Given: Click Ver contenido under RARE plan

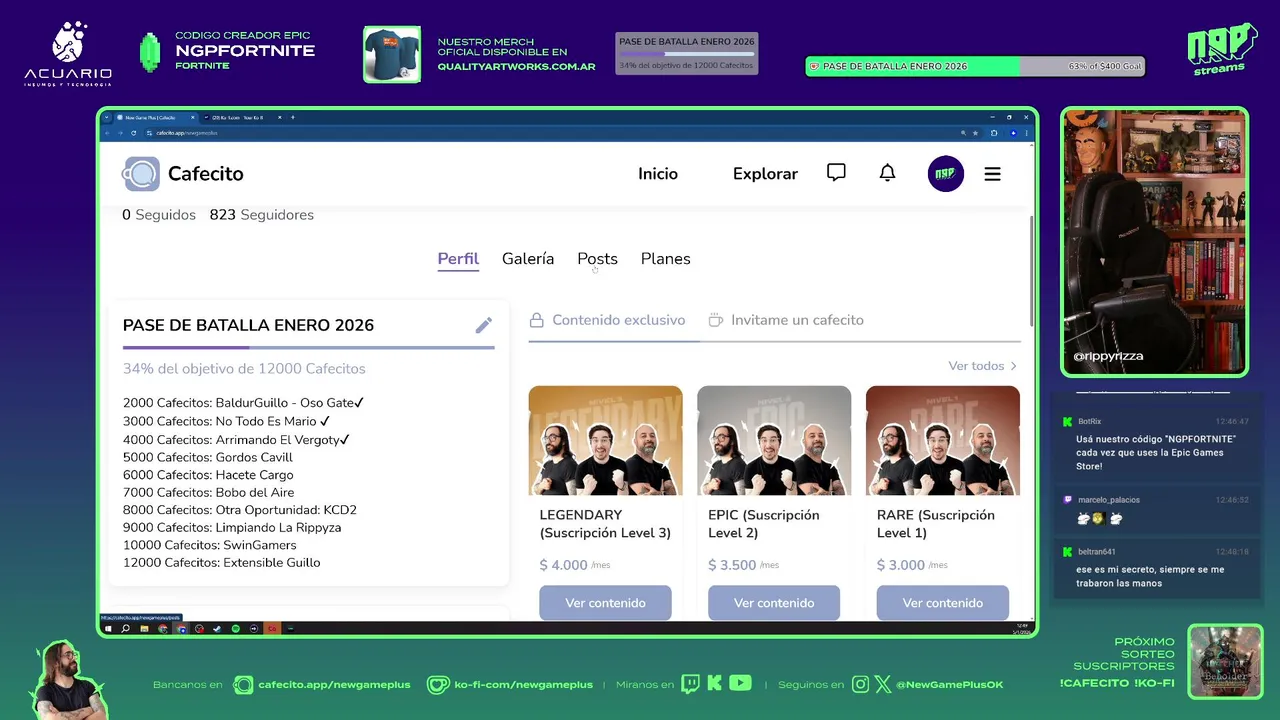Looking at the screenshot, I should pos(942,603).
